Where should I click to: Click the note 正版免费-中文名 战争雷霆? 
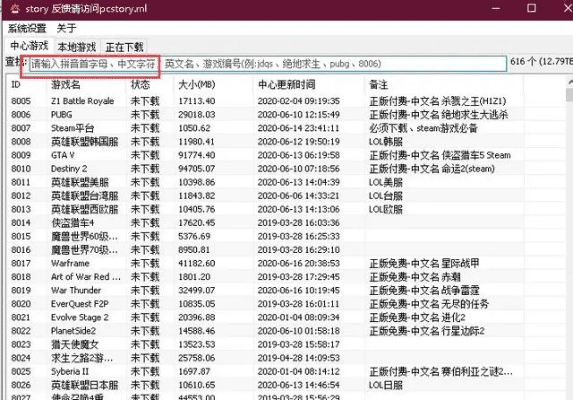[x=424, y=290]
